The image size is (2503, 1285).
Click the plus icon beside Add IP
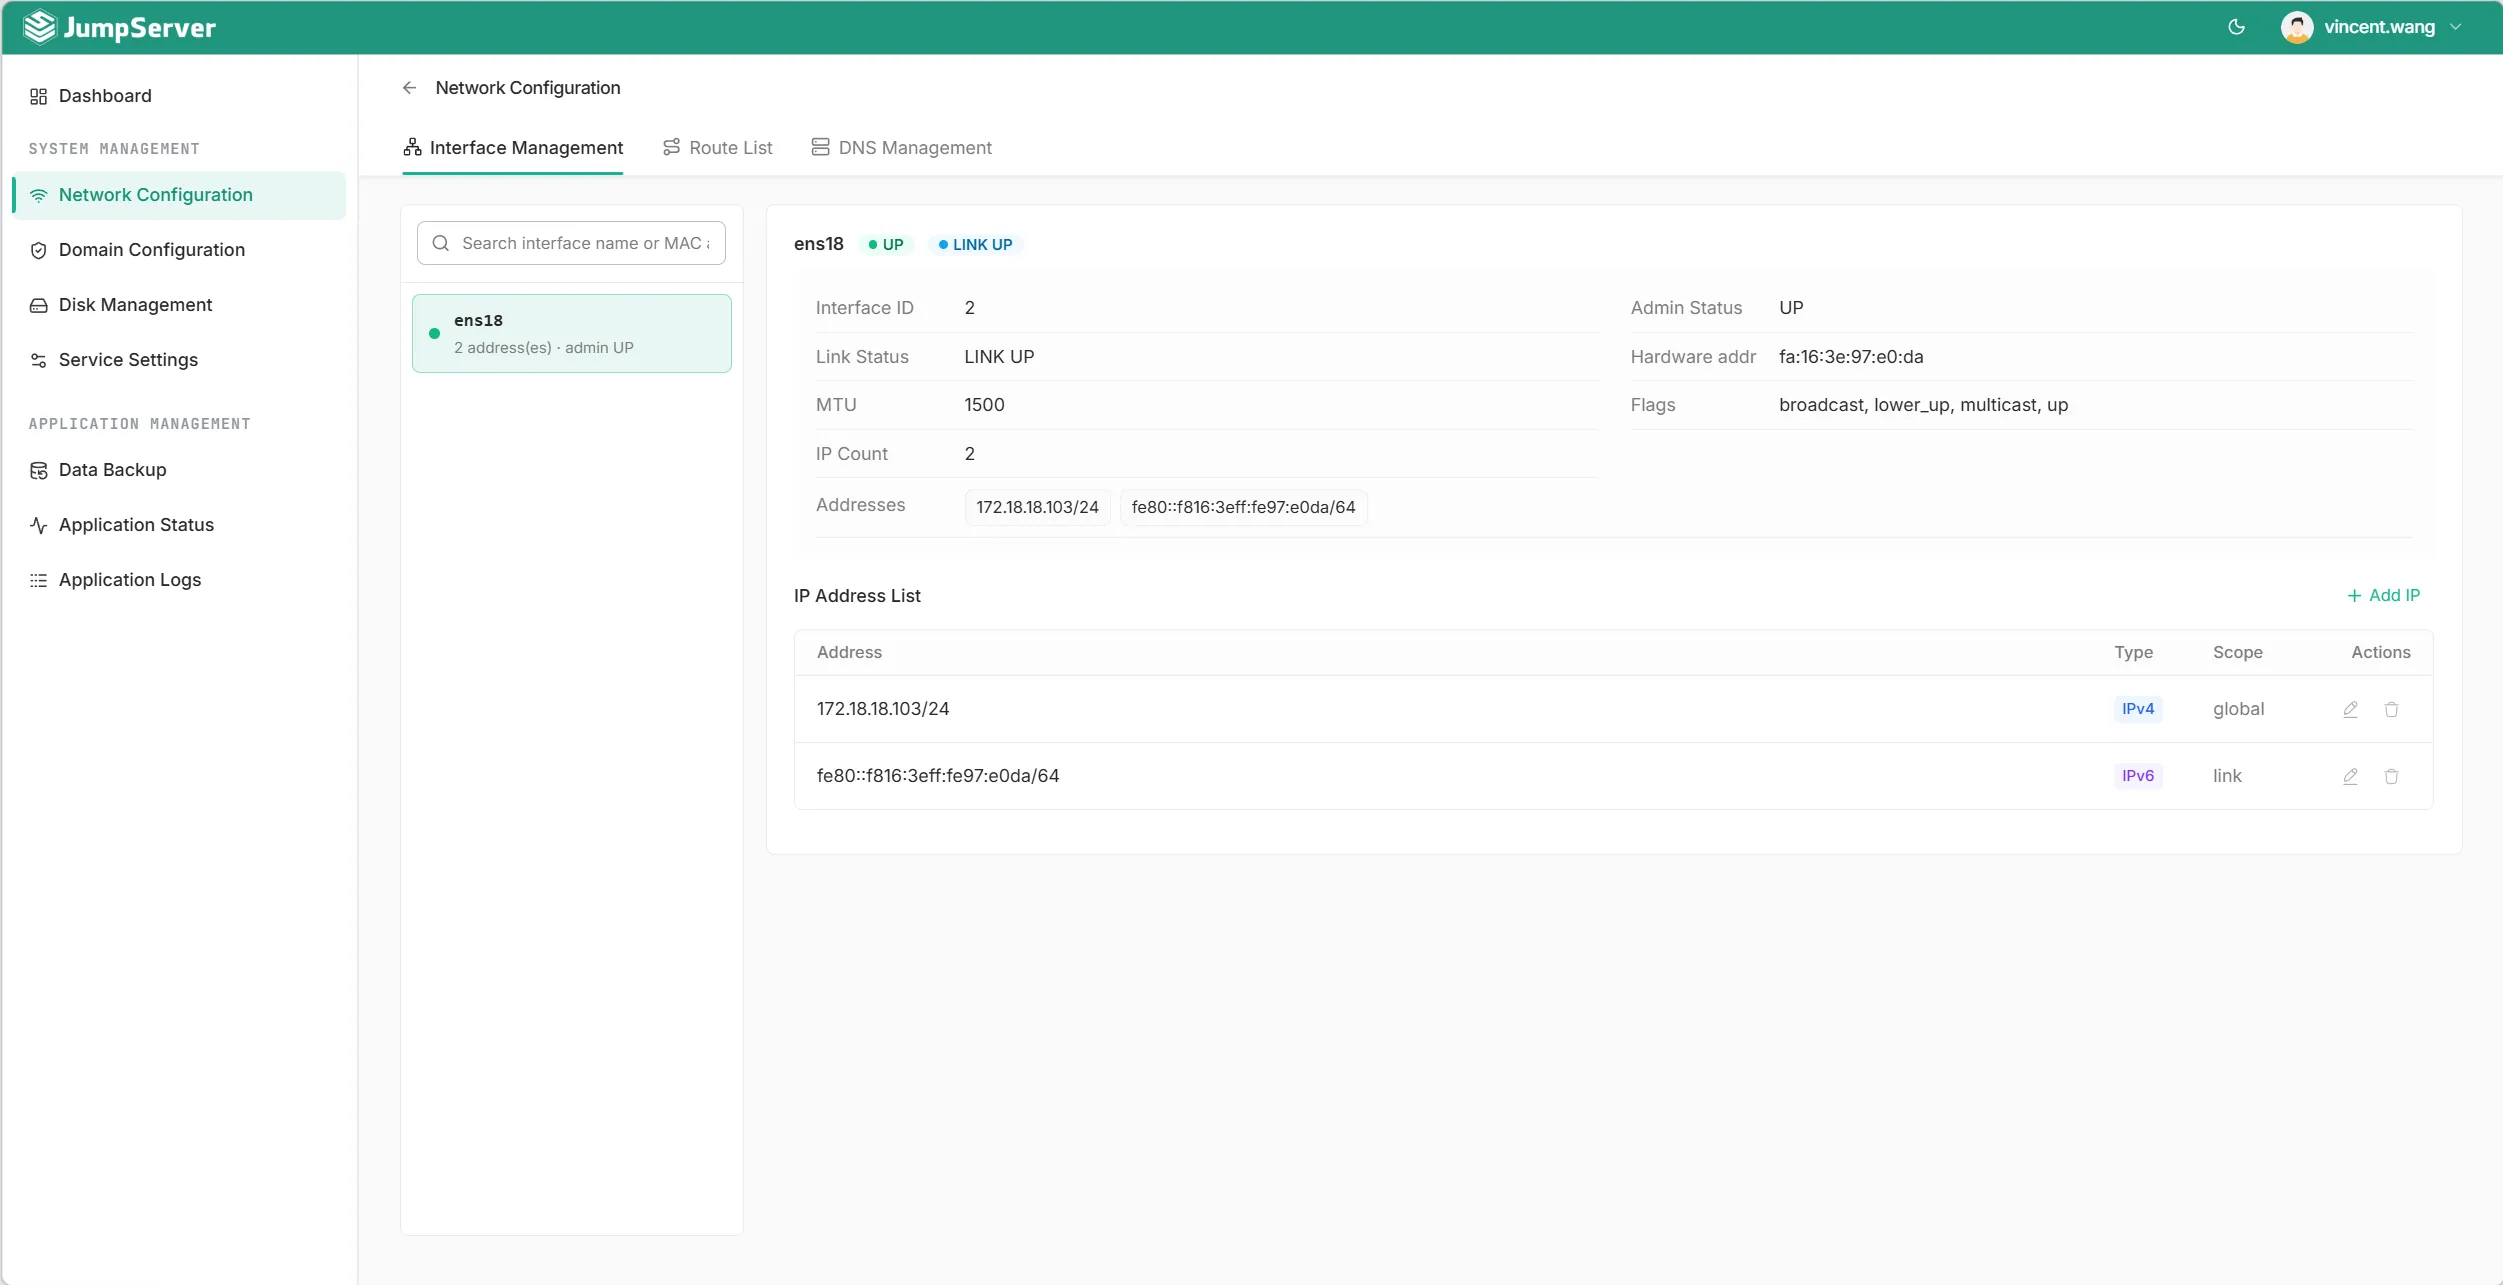2354,596
